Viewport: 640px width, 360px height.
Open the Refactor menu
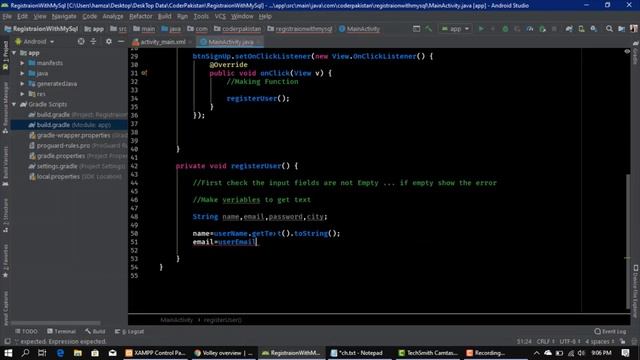tap(140, 16)
